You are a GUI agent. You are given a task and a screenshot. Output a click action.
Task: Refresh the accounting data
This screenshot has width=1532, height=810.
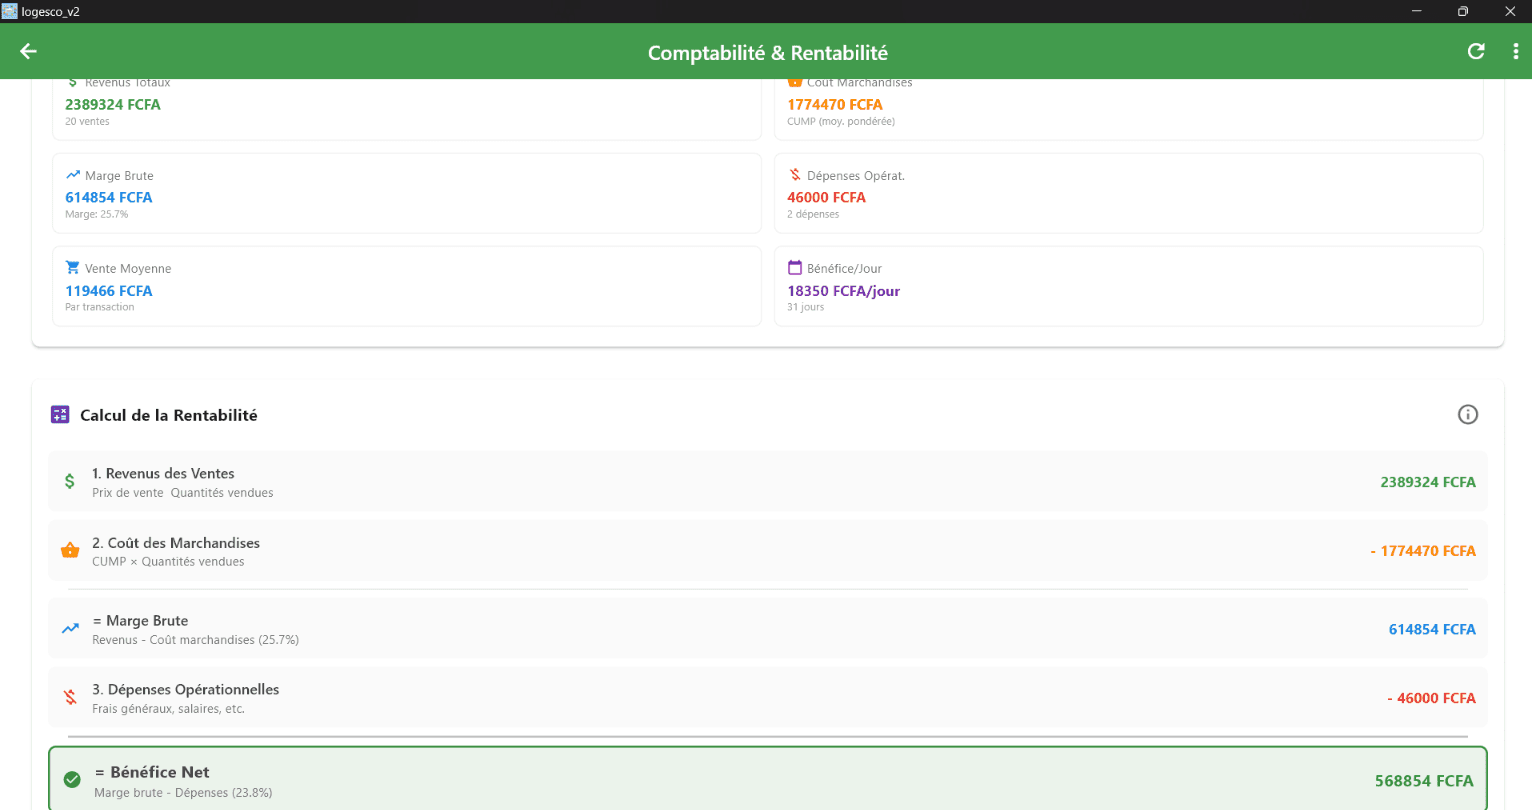coord(1476,51)
